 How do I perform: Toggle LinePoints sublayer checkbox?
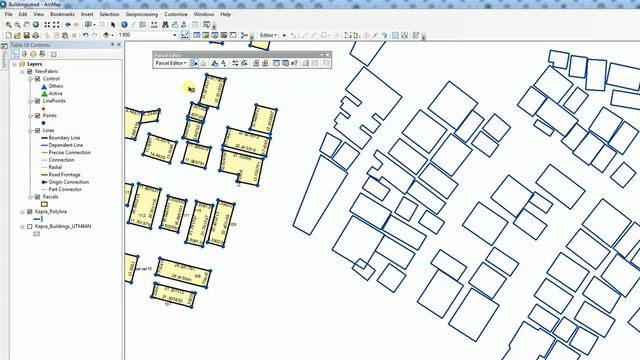(x=38, y=101)
